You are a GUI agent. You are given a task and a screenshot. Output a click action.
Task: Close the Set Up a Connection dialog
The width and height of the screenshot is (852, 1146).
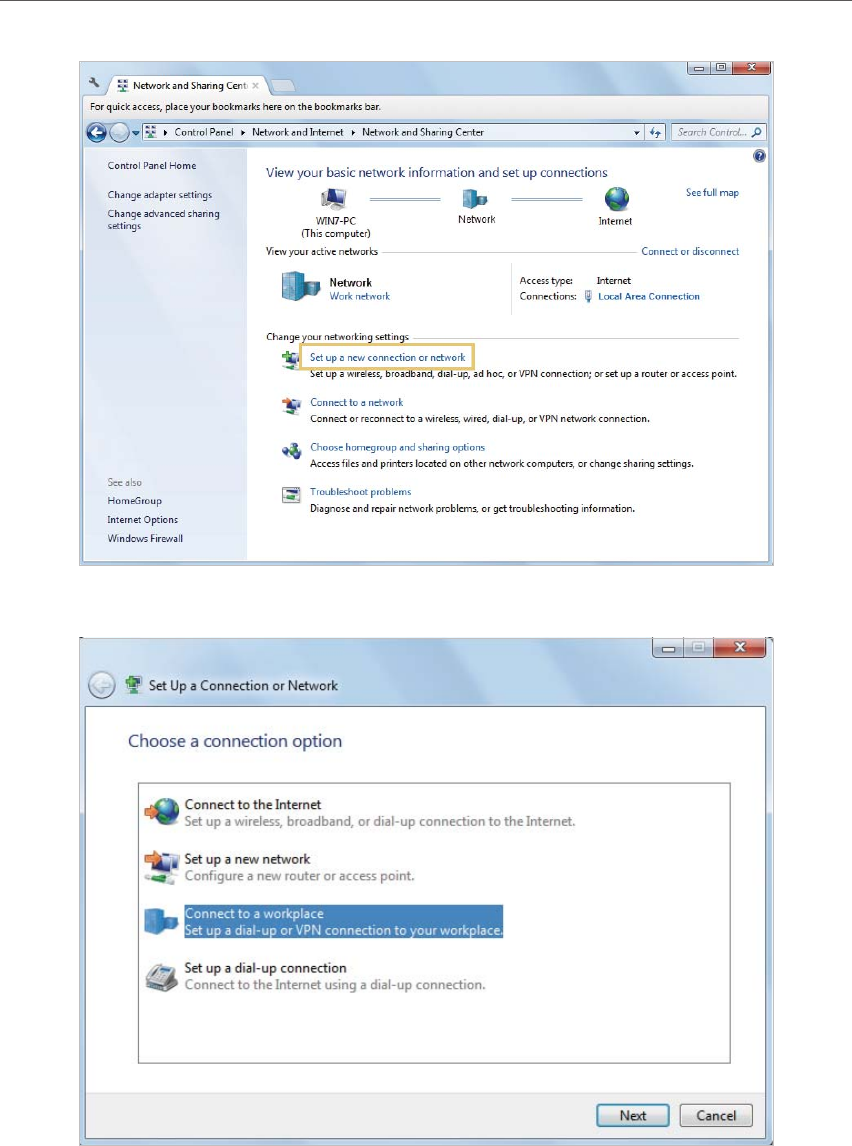click(739, 648)
